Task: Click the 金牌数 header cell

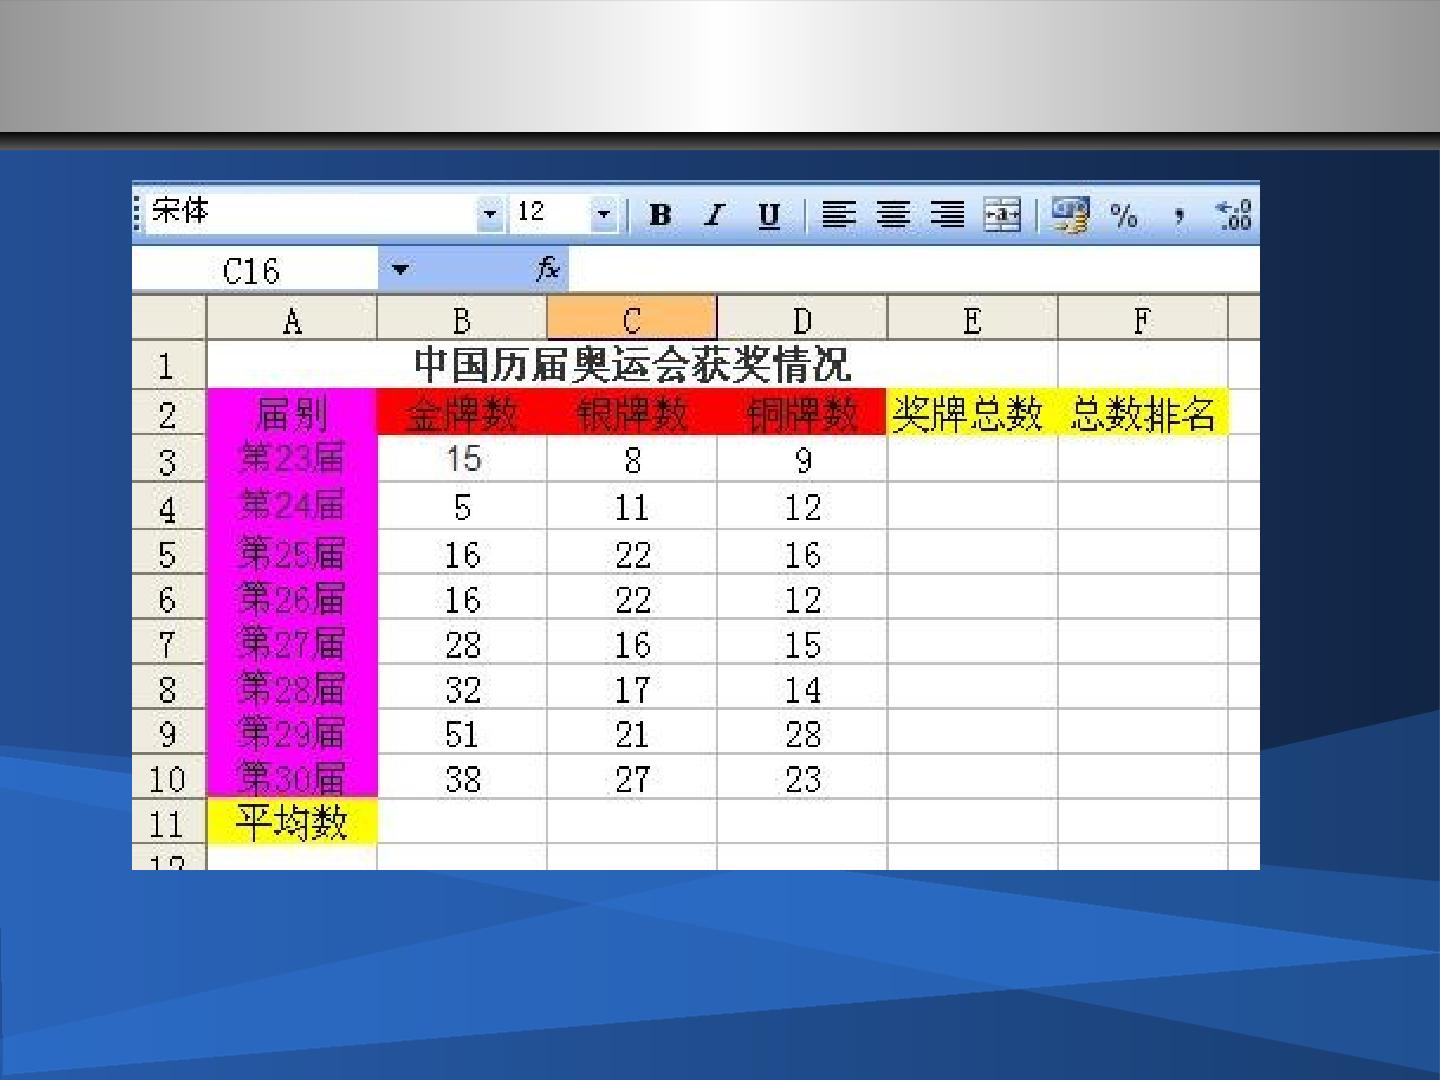Action: coord(462,413)
